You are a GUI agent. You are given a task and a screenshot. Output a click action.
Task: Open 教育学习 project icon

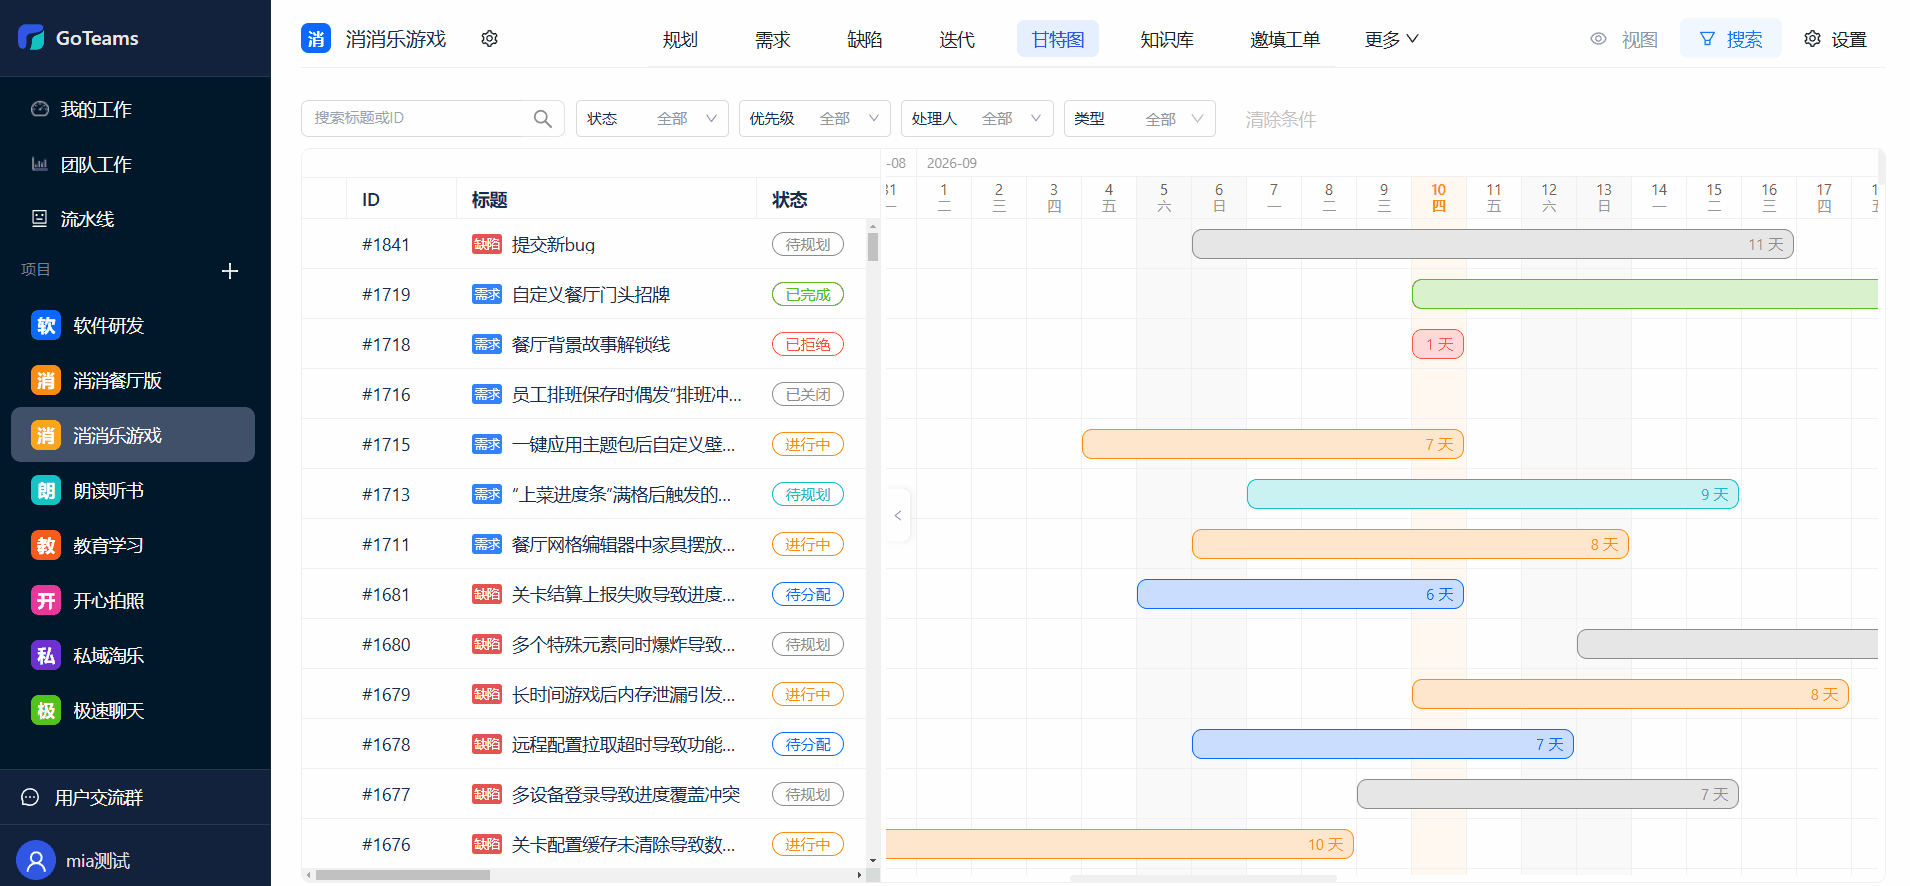click(46, 546)
